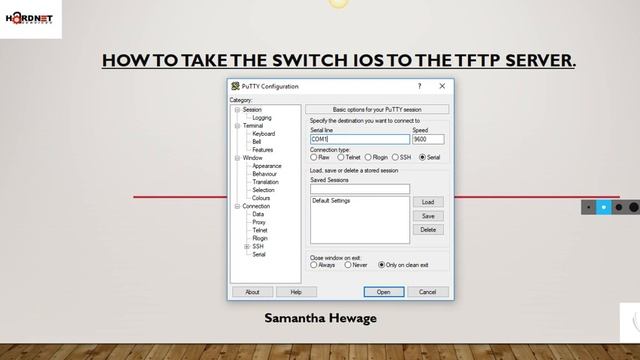The image size is (640, 360).
Task: Click the Save session button
Action: [428, 216]
